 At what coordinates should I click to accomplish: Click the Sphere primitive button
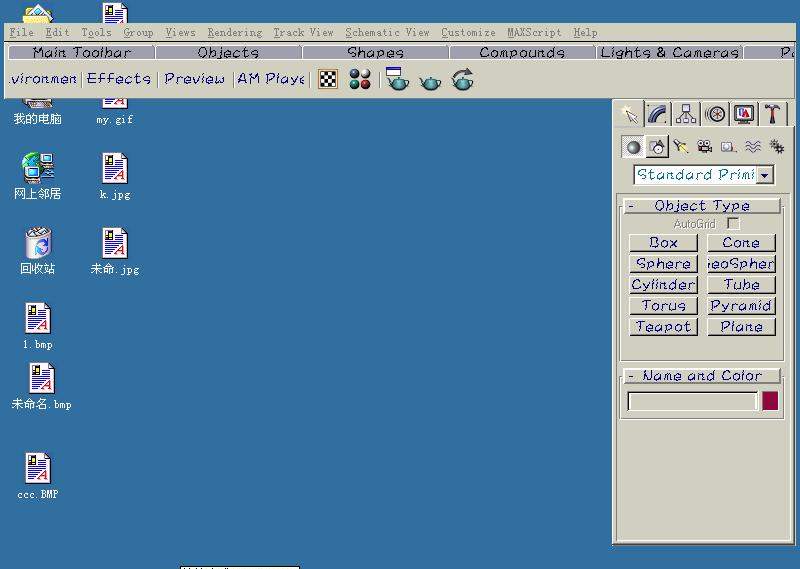663,264
